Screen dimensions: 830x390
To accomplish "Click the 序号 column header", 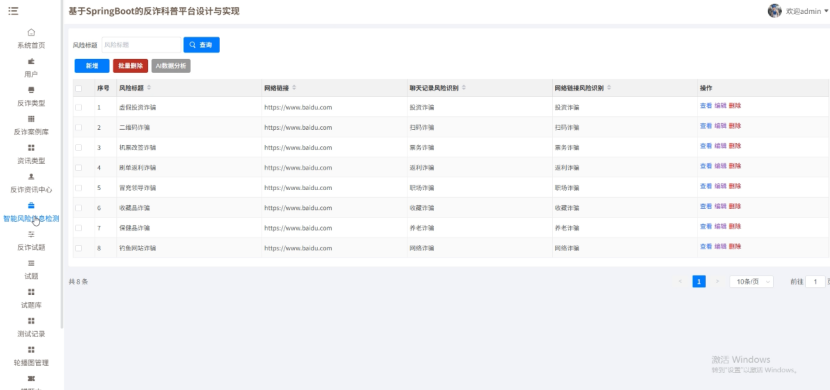I will pyautogui.click(x=103, y=88).
